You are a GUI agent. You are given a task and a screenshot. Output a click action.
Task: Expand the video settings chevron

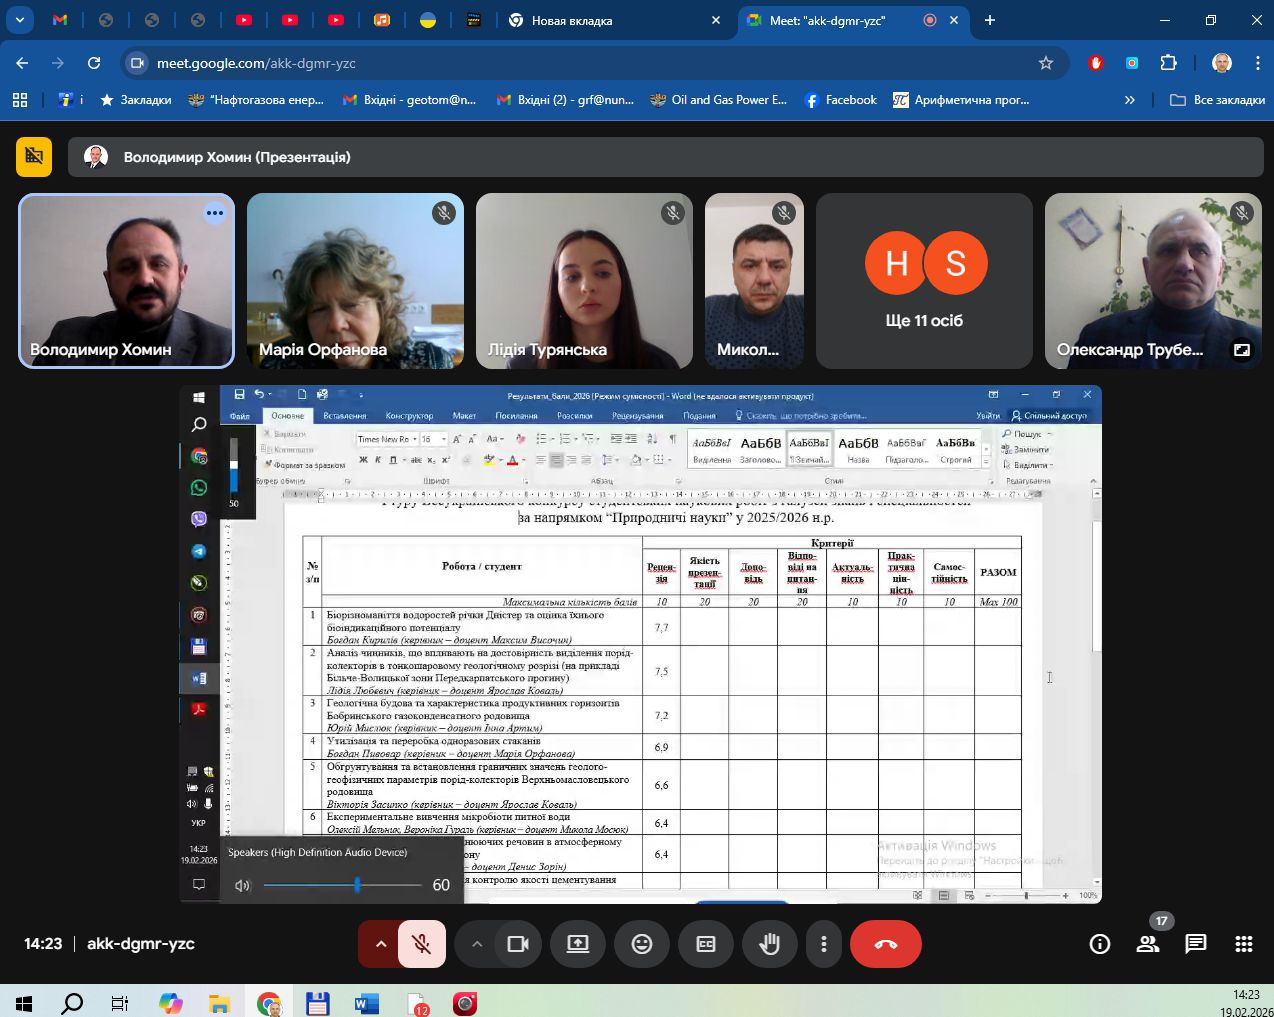pyautogui.click(x=477, y=944)
